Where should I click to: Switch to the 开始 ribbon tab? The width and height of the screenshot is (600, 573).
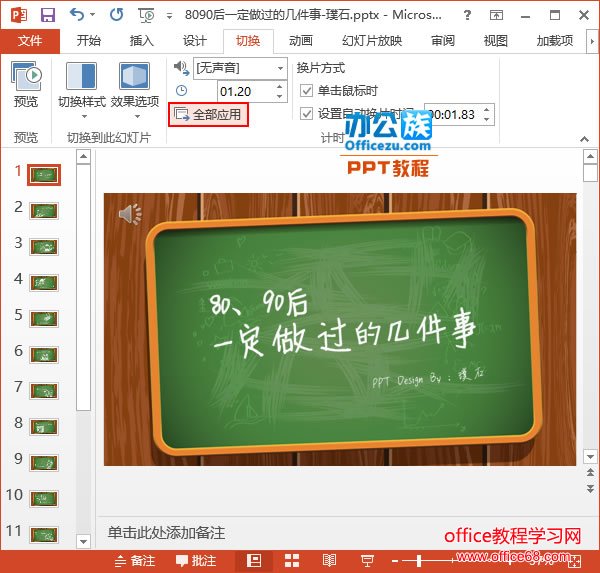[x=89, y=41]
